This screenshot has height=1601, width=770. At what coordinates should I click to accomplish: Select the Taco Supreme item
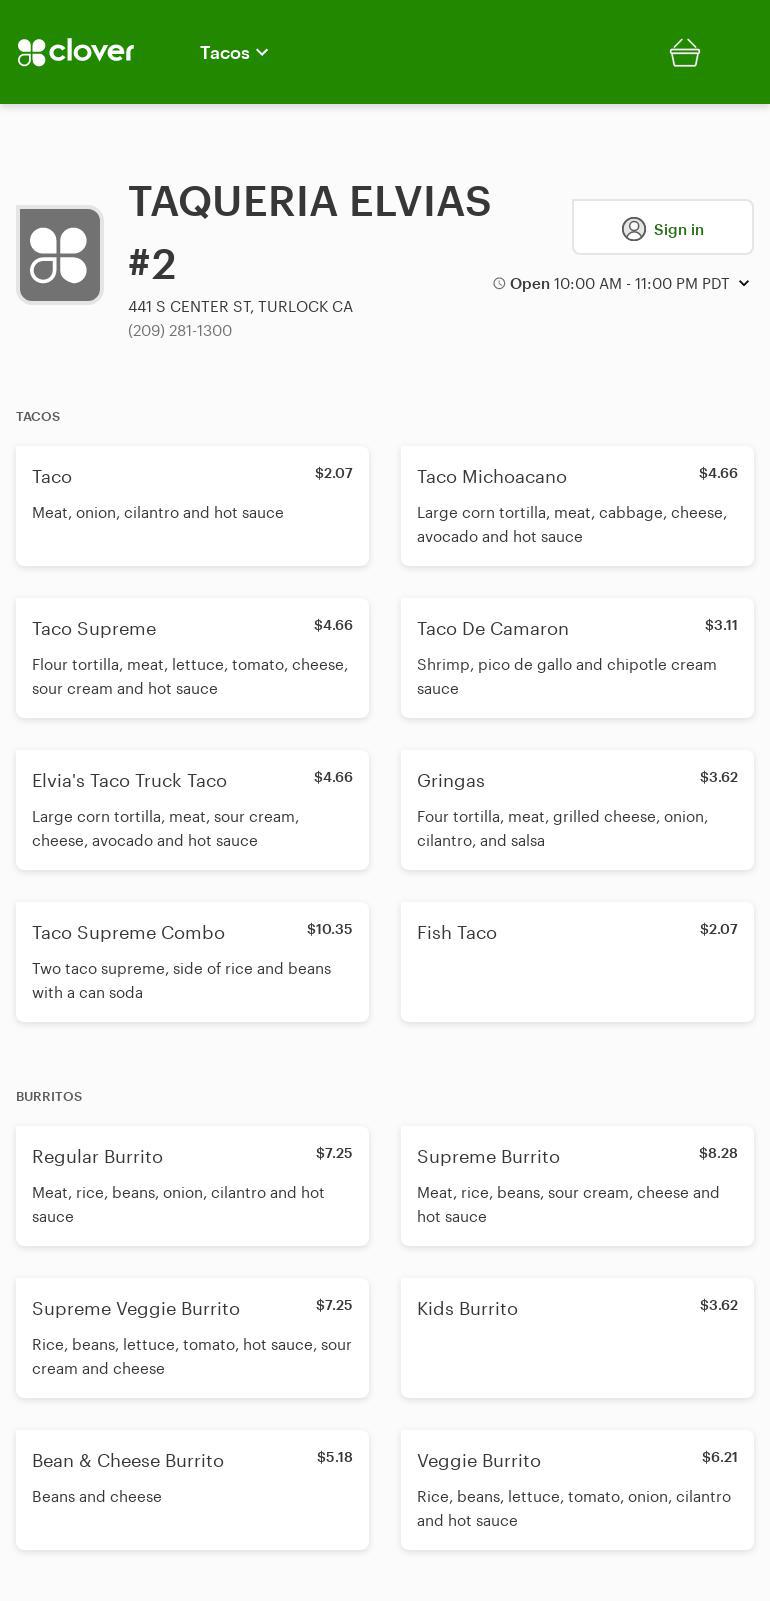click(192, 658)
